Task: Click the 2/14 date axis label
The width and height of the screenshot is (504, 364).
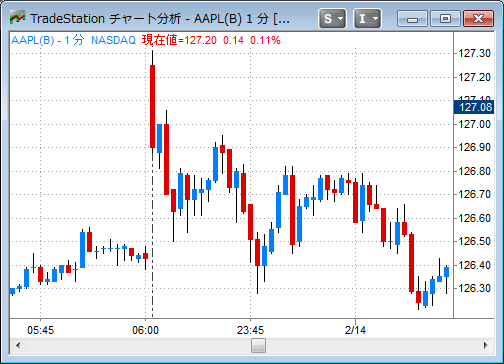Action: click(x=355, y=331)
